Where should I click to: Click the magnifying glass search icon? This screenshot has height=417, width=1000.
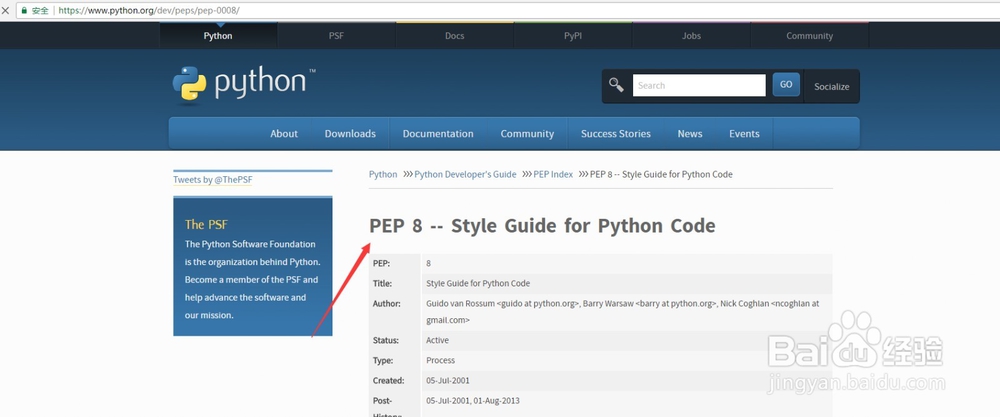point(616,85)
